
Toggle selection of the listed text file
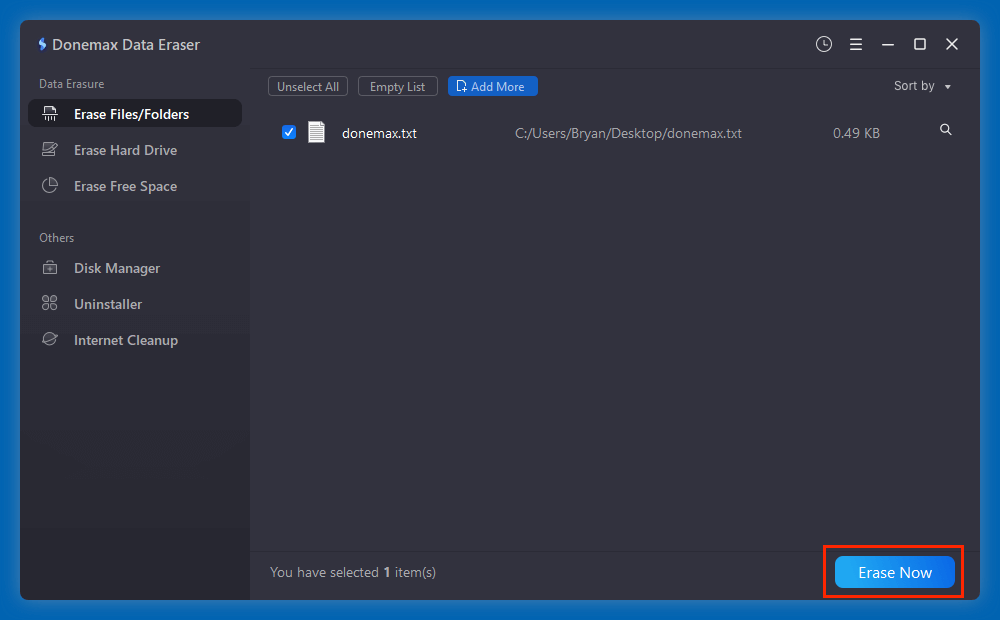click(288, 132)
